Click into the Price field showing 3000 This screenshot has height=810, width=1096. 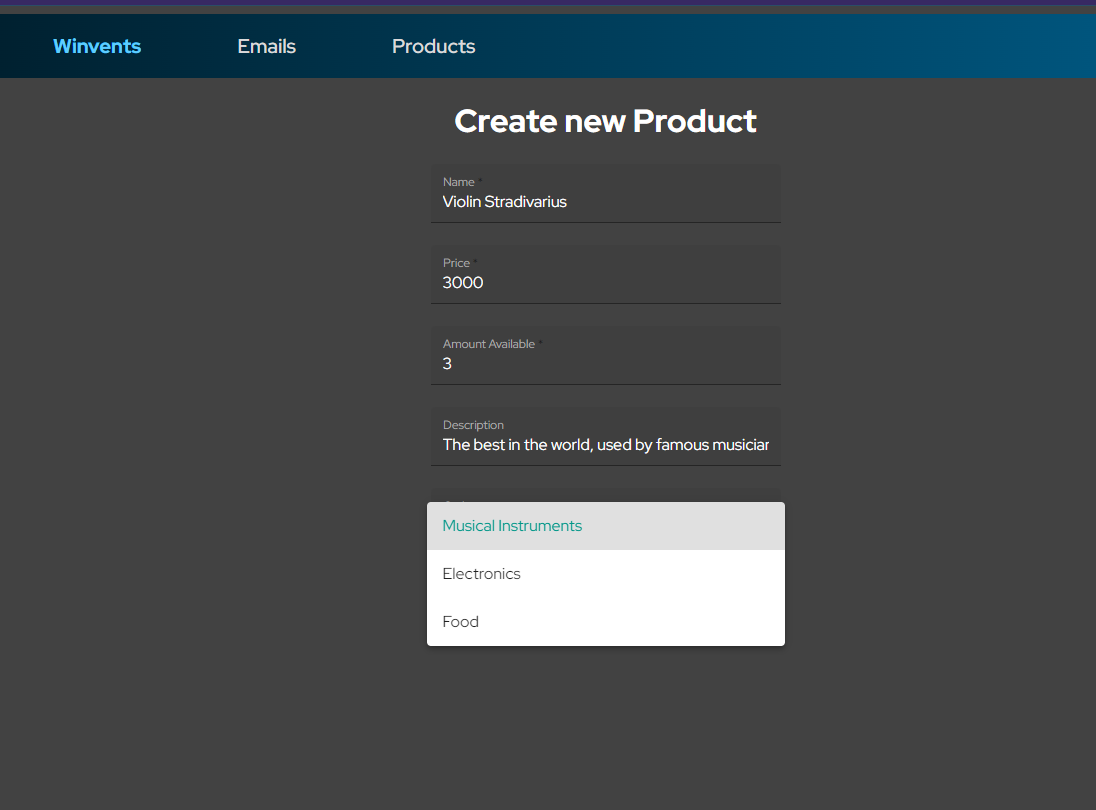pos(605,275)
